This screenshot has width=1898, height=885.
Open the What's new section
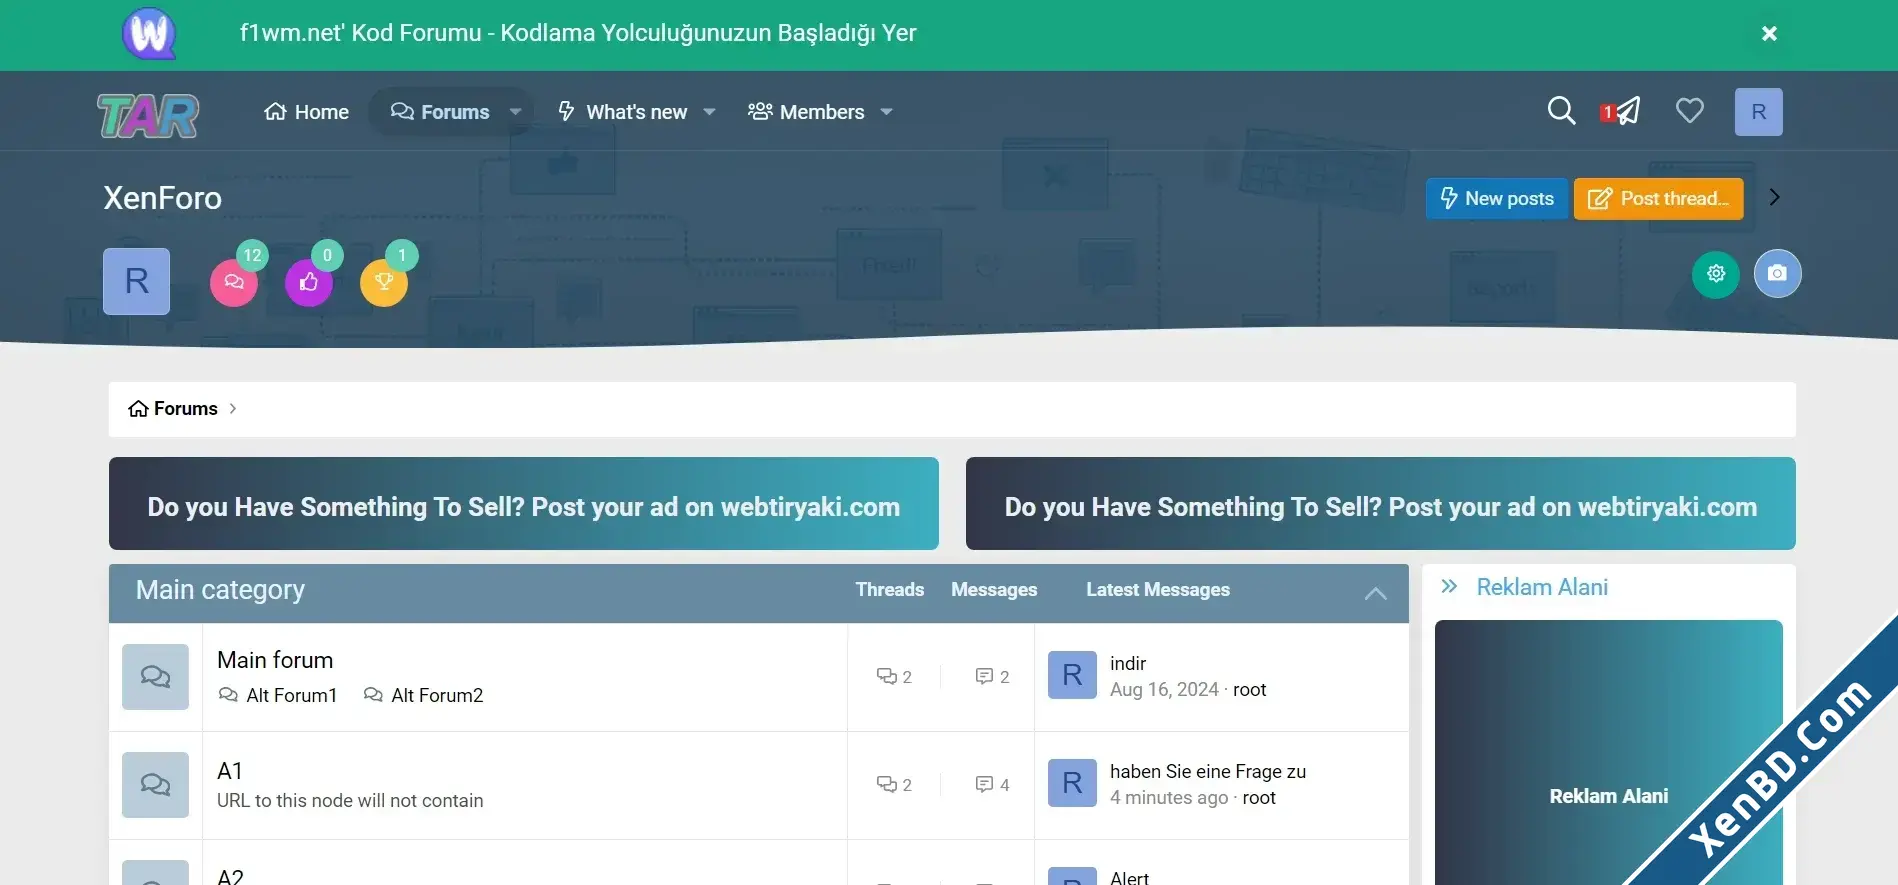click(623, 112)
